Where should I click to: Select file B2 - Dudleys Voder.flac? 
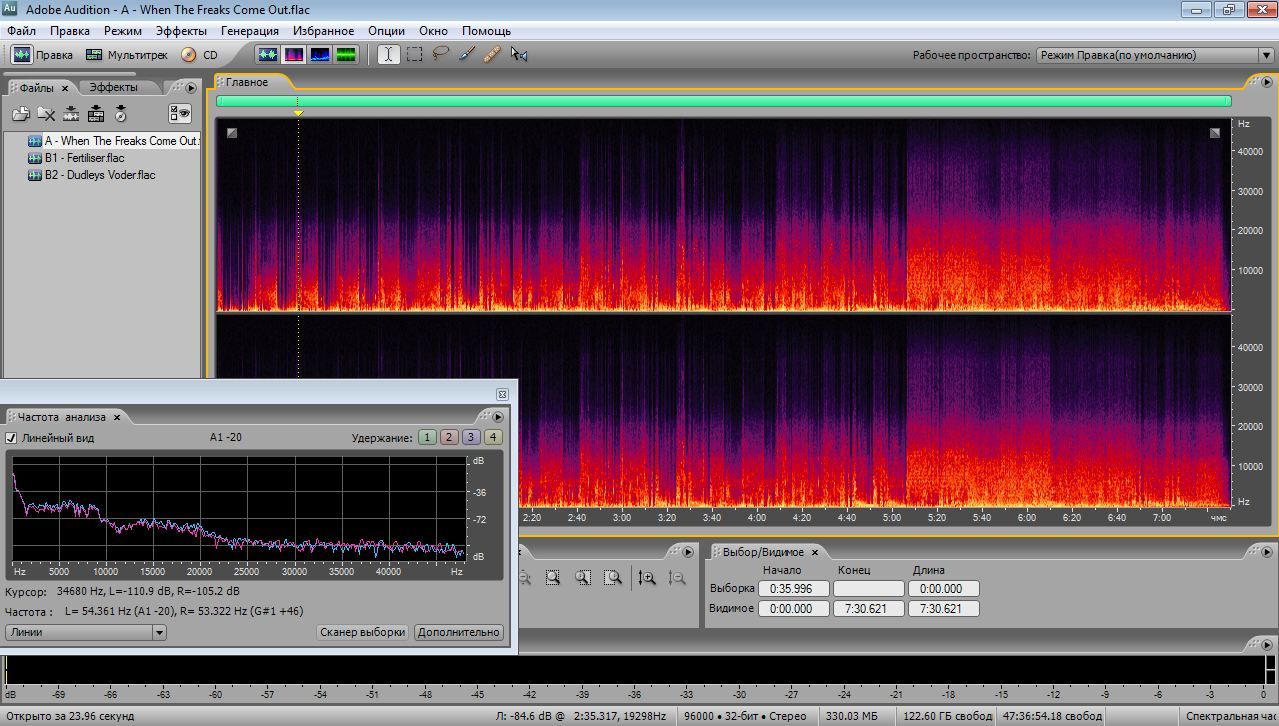[x=99, y=175]
